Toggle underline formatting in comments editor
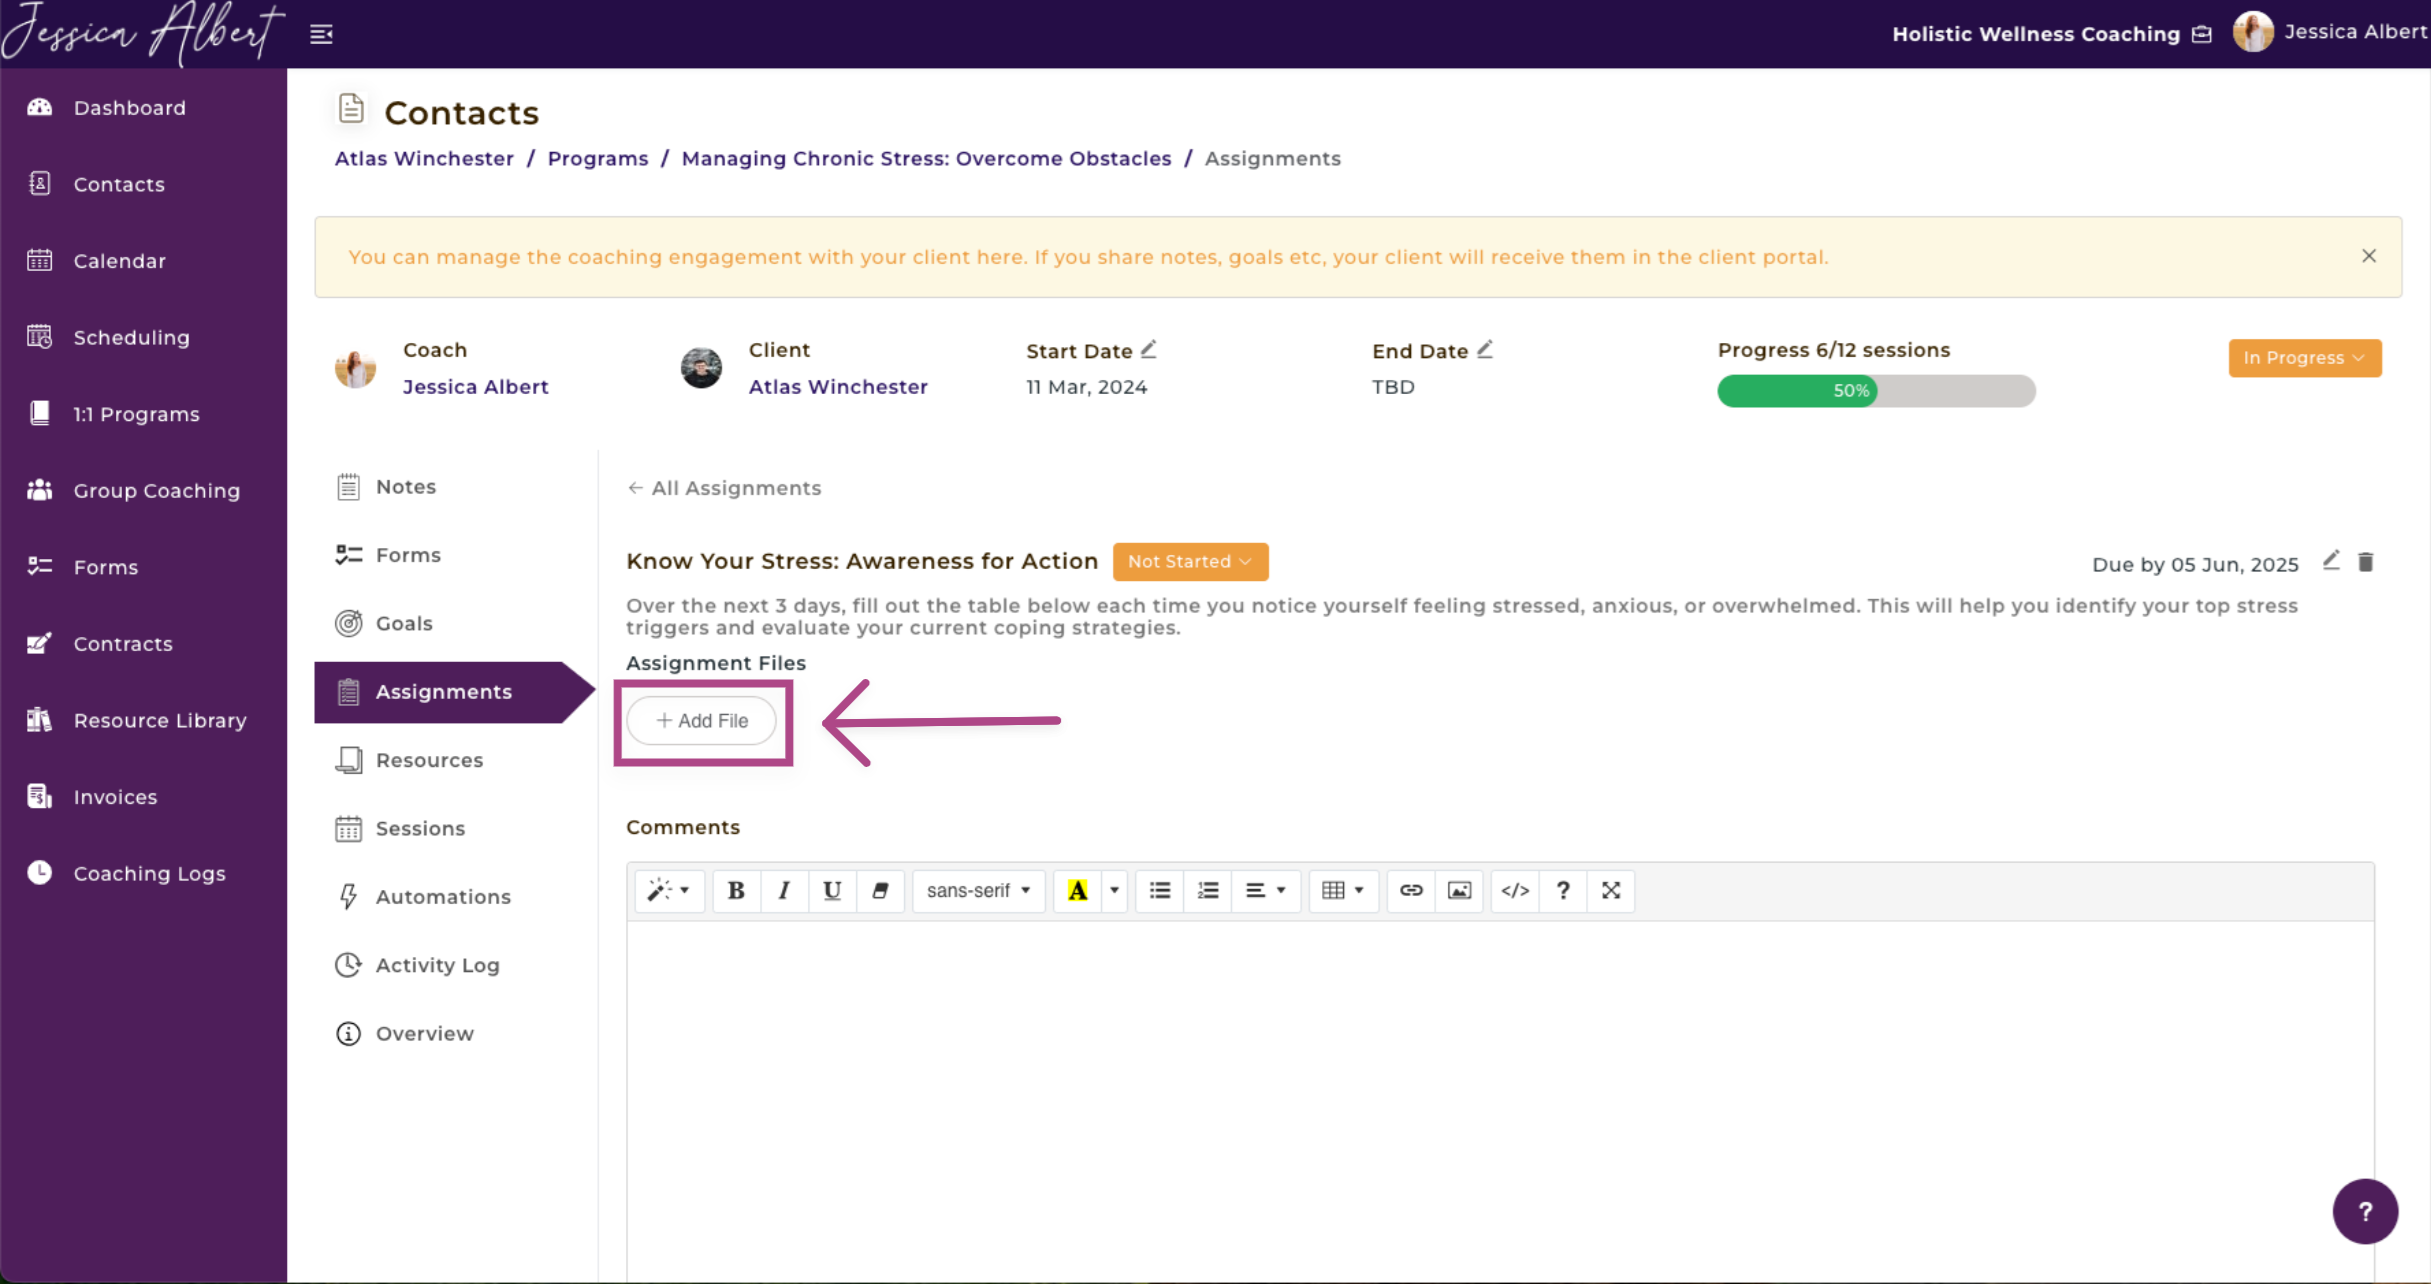This screenshot has width=2431, height=1284. point(831,890)
